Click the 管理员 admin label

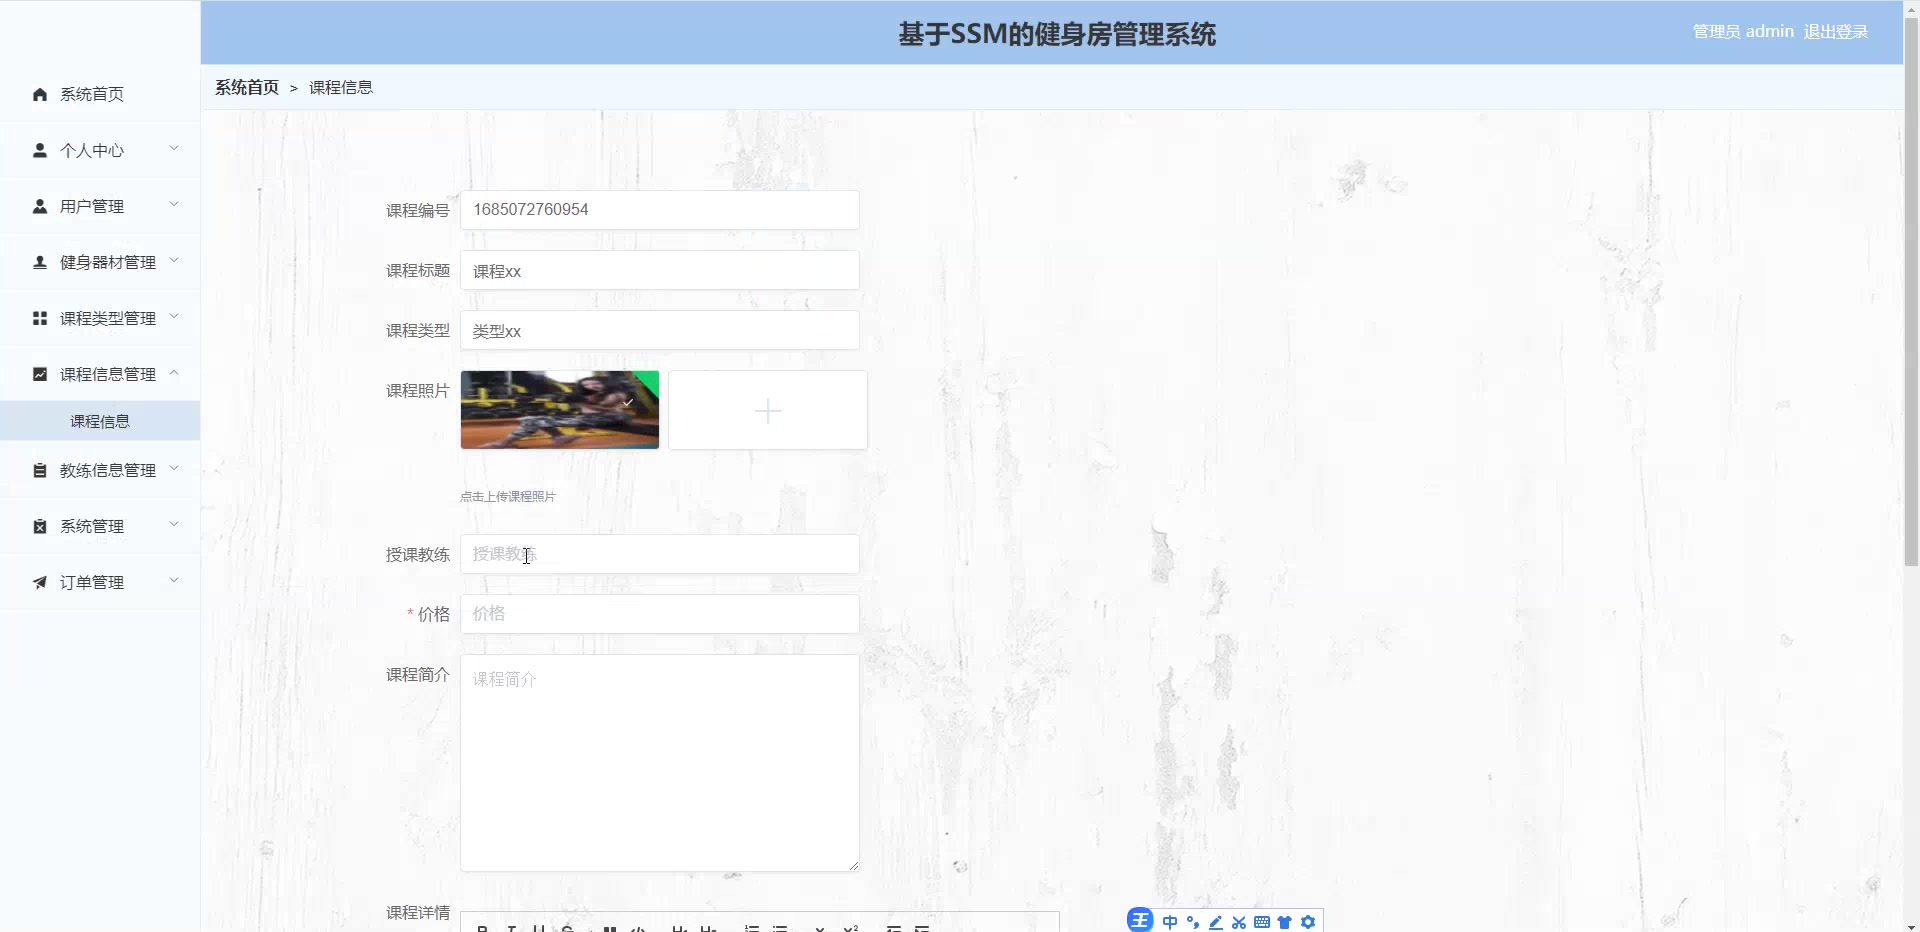(x=1743, y=32)
